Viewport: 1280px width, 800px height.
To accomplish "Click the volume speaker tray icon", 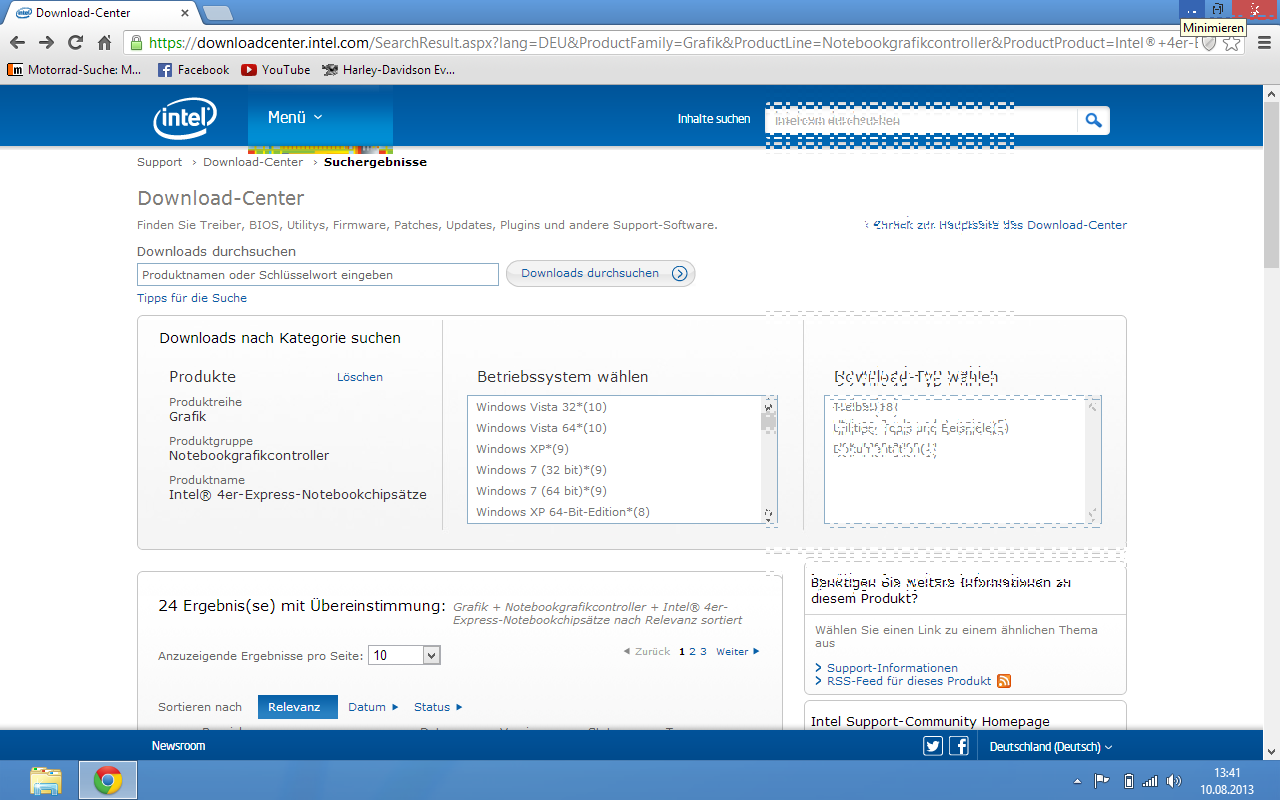I will click(1174, 781).
